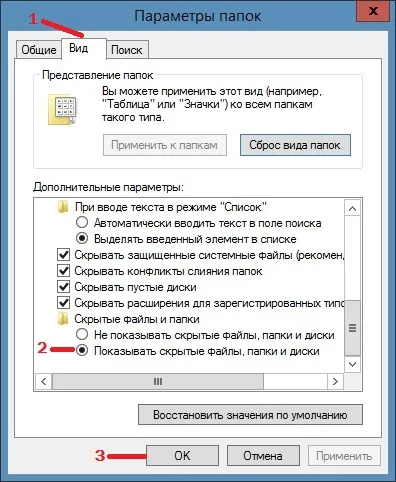
Task: Click При вводе текста в режиме "Список" label
Action: tap(171, 207)
